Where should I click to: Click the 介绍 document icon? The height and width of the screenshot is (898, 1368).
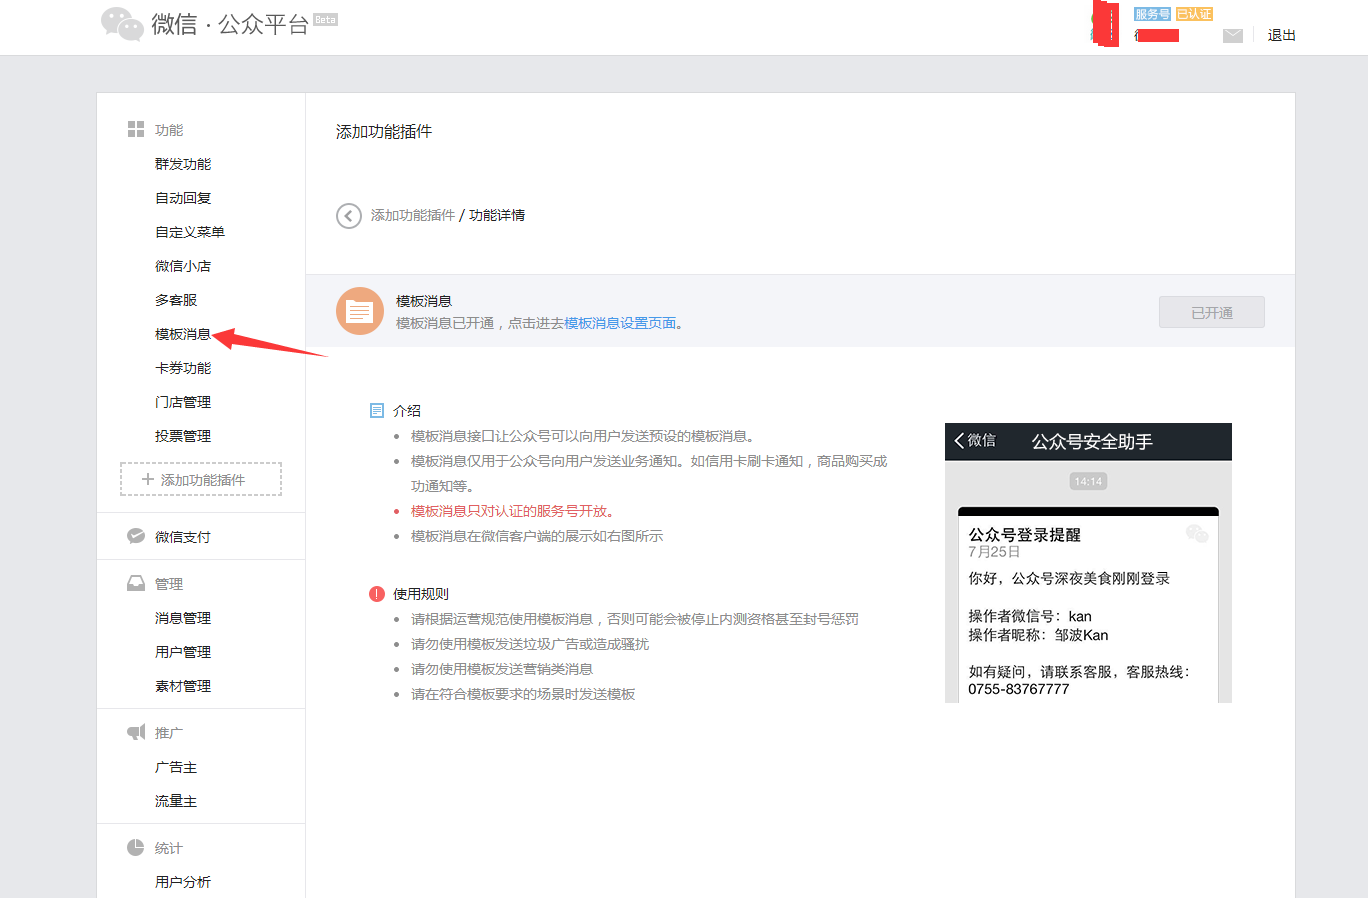click(377, 410)
